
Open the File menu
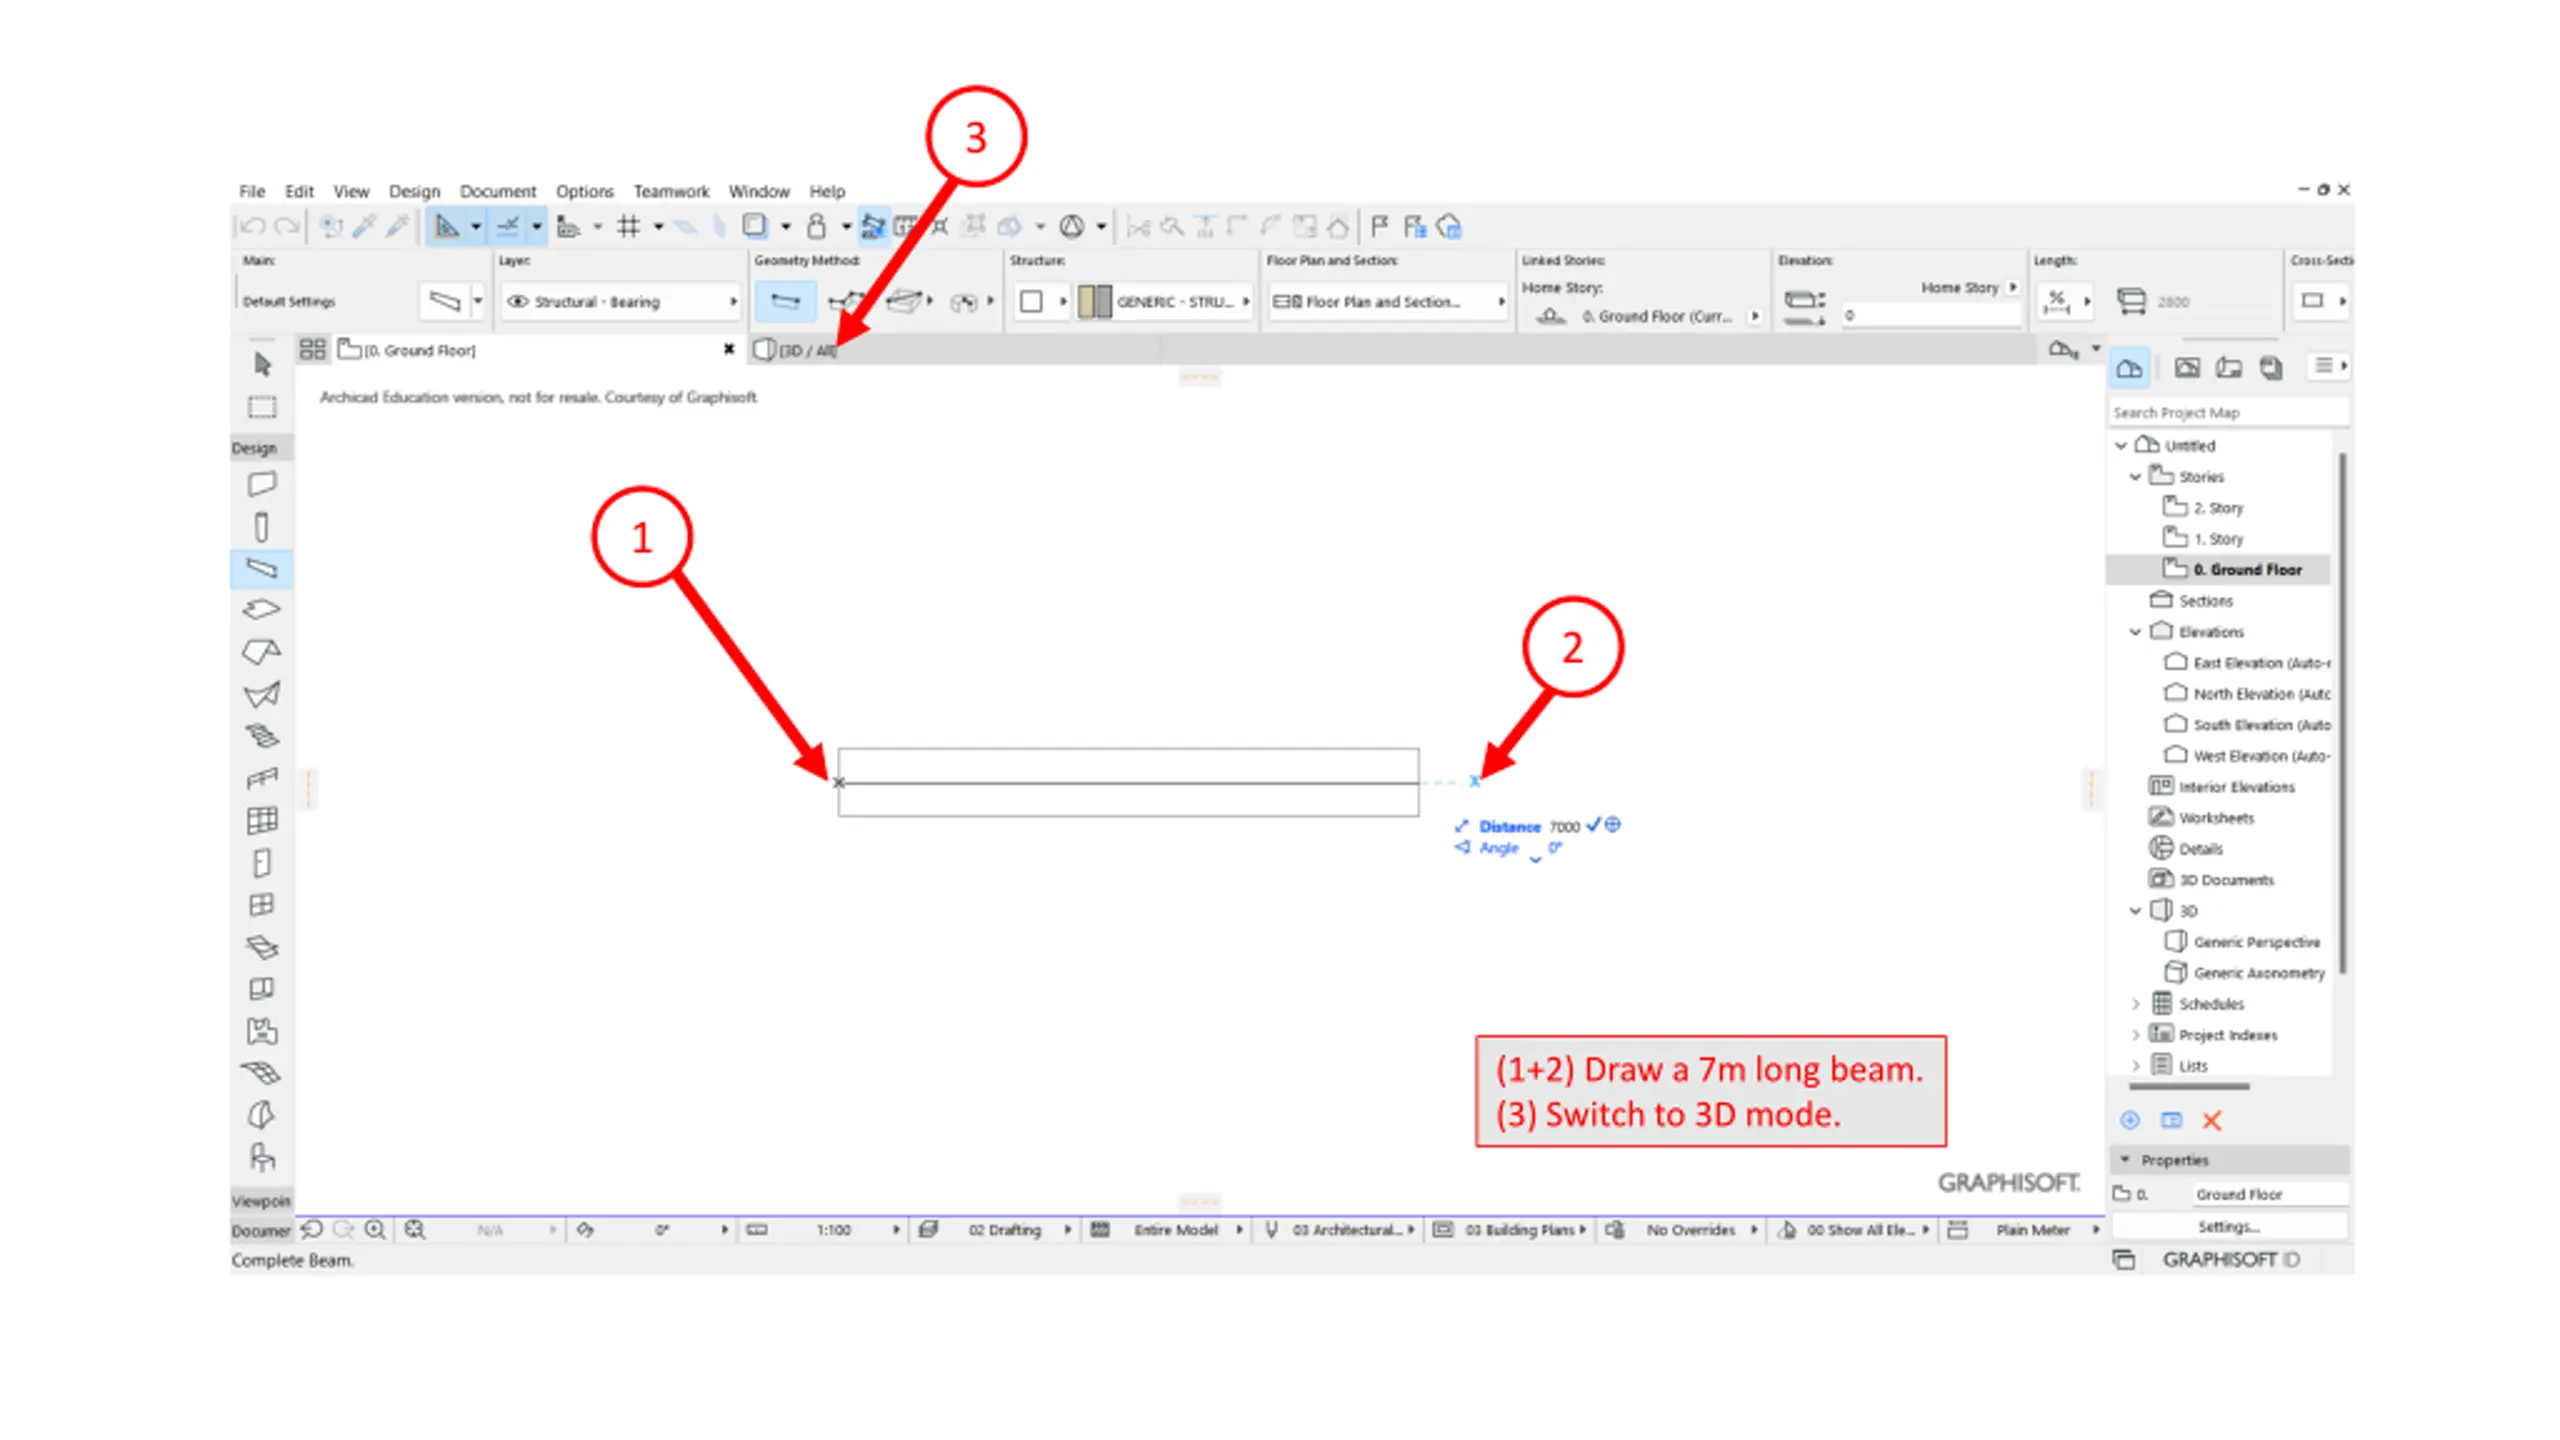(252, 191)
